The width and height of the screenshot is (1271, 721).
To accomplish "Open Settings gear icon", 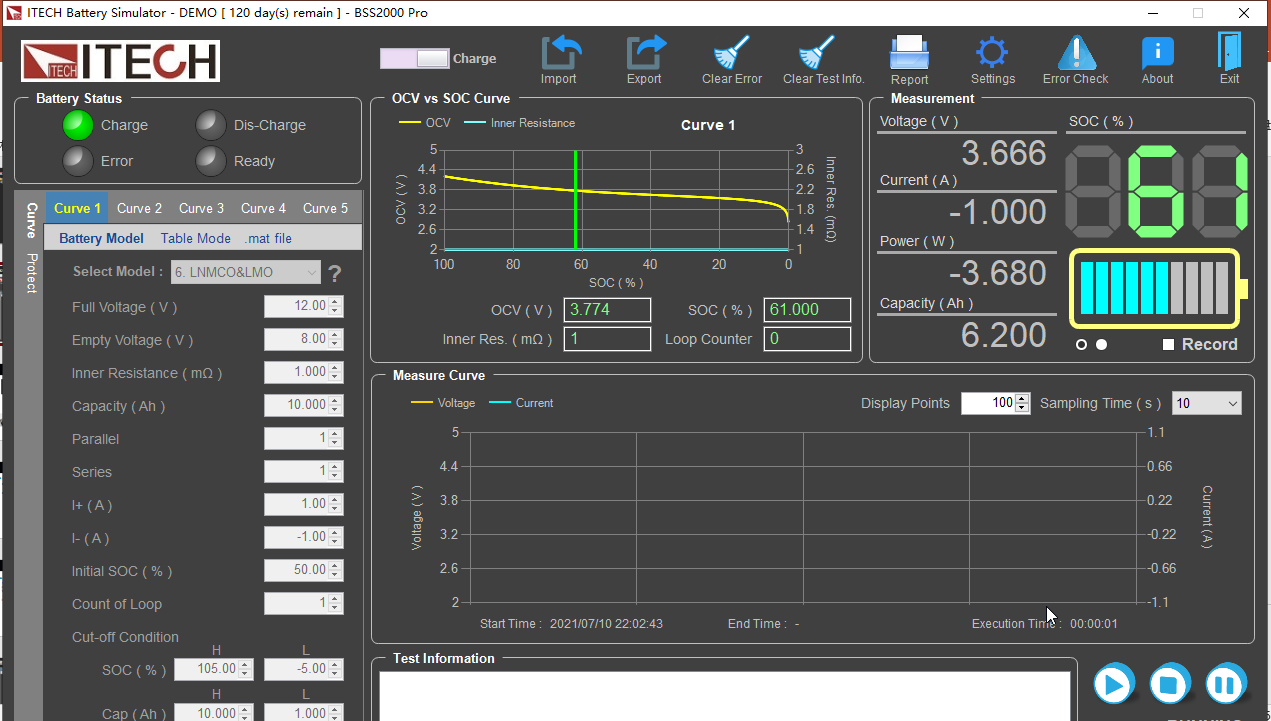I will coord(992,53).
